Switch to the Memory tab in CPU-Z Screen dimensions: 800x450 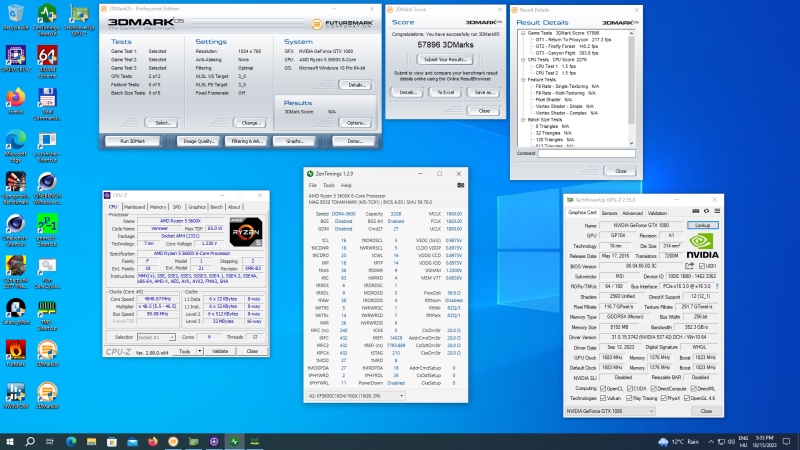pyautogui.click(x=158, y=207)
